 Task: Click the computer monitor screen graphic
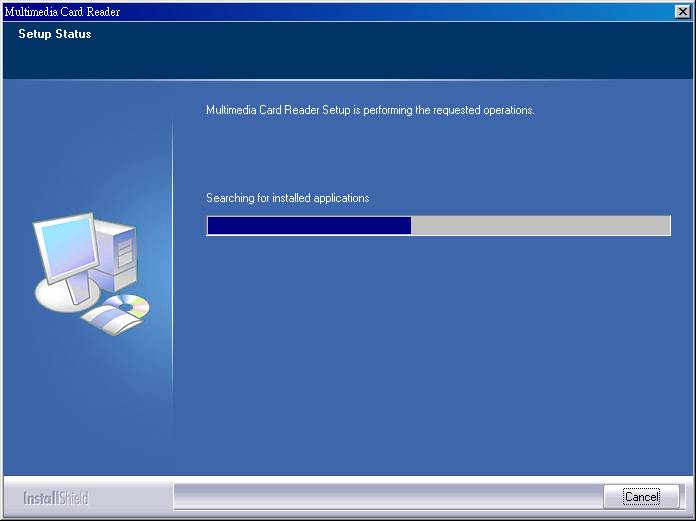65,248
